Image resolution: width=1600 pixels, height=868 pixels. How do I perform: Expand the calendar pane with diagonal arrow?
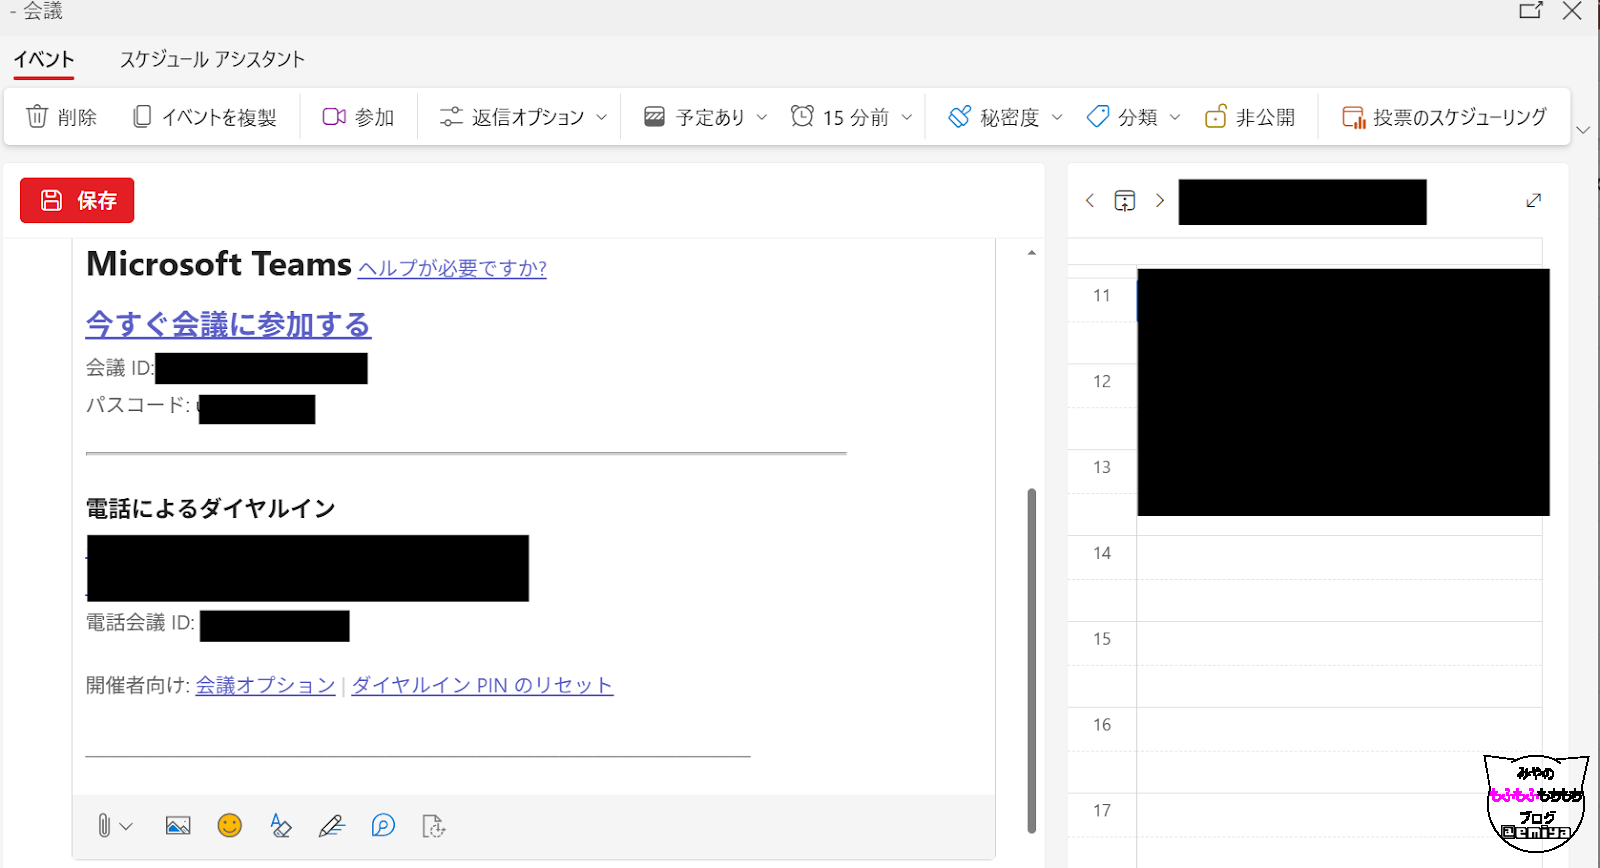click(x=1534, y=200)
